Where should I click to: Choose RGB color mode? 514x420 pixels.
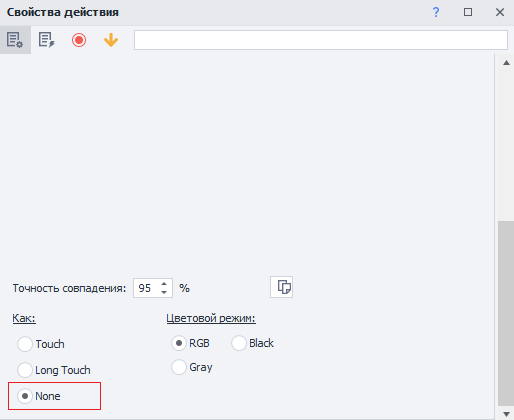[x=190, y=343]
